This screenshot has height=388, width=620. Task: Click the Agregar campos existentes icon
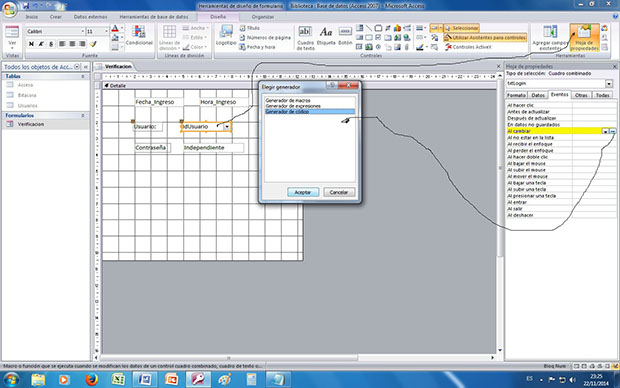(x=550, y=38)
